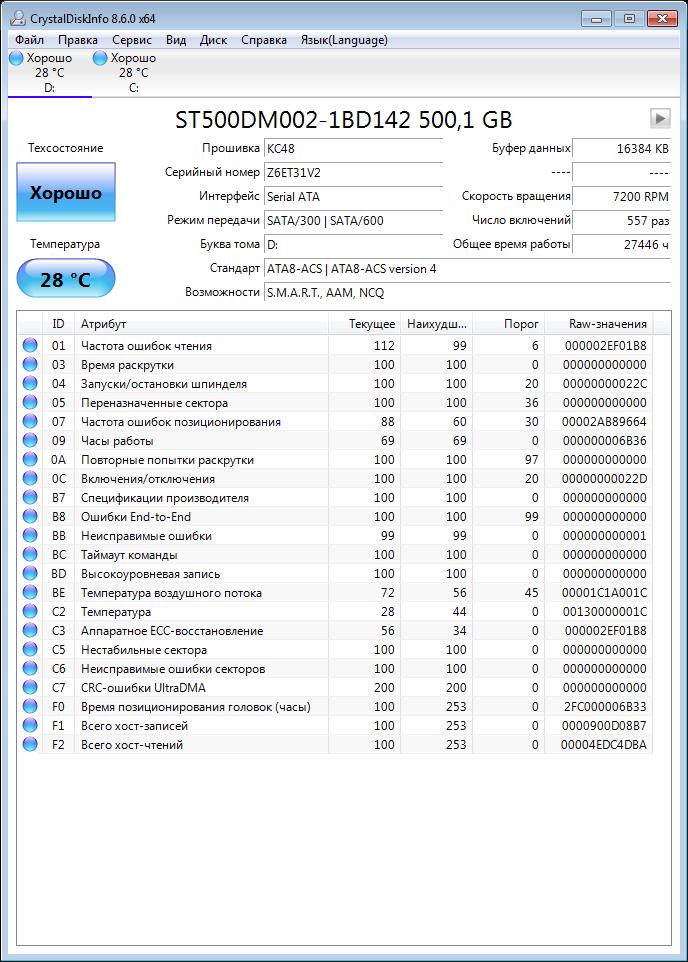Click the serial number field Z6ET31V2
The image size is (688, 962).
point(354,173)
